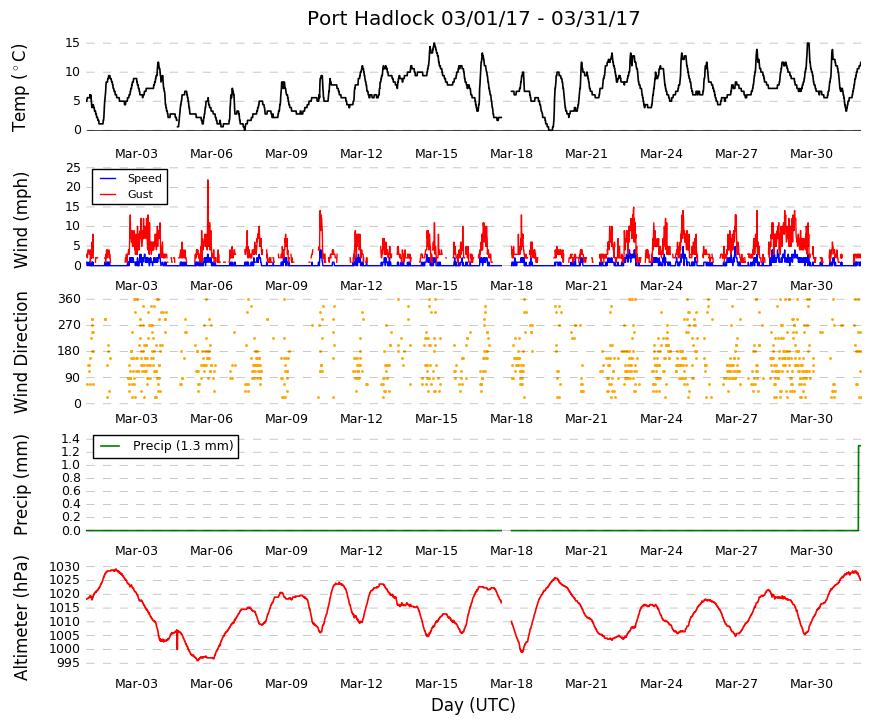
Task: Click the 22 mph gust spike near Mar-06
Action: [208, 181]
